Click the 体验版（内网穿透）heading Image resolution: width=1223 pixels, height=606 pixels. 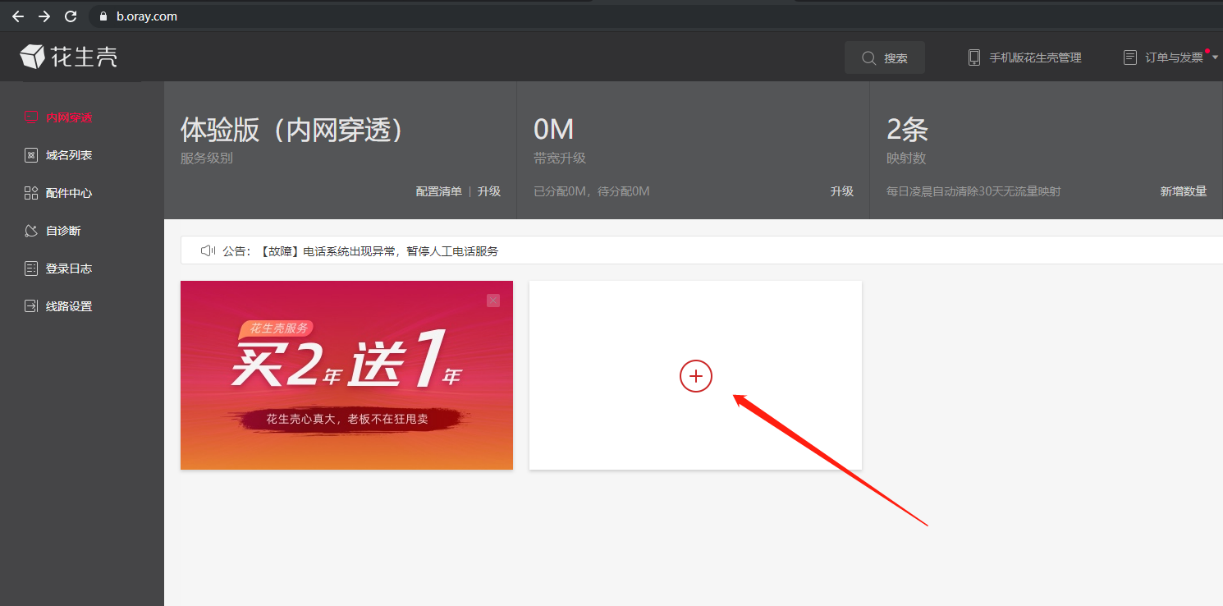point(292,130)
